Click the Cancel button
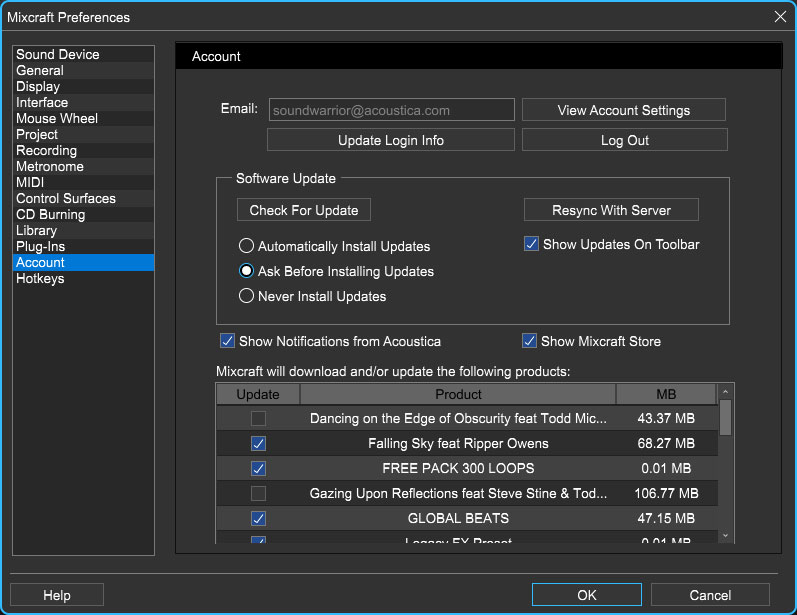Image resolution: width=797 pixels, height=615 pixels. click(x=710, y=595)
